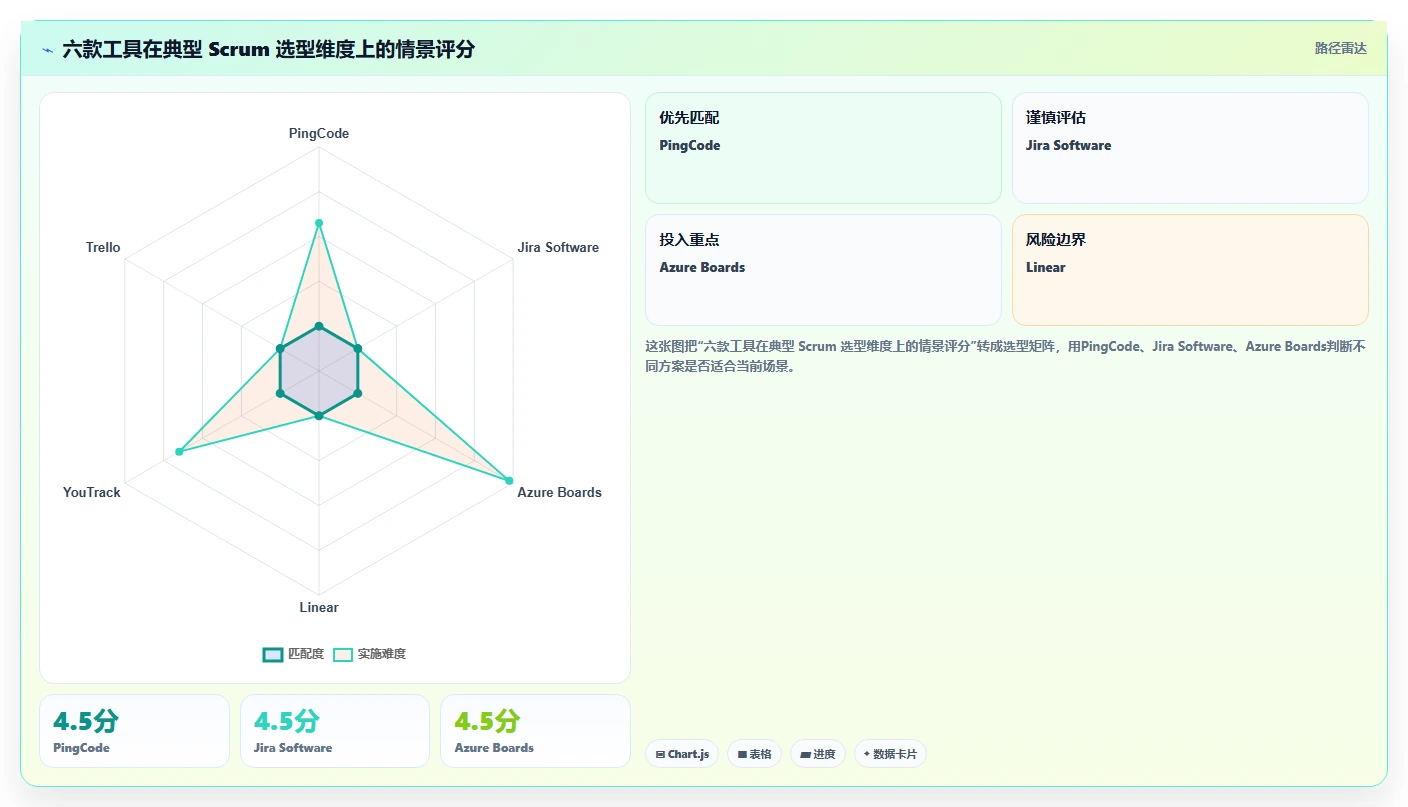Click the title 六款工具在典型 Scrum 选型维度上的情景评分

point(268,49)
